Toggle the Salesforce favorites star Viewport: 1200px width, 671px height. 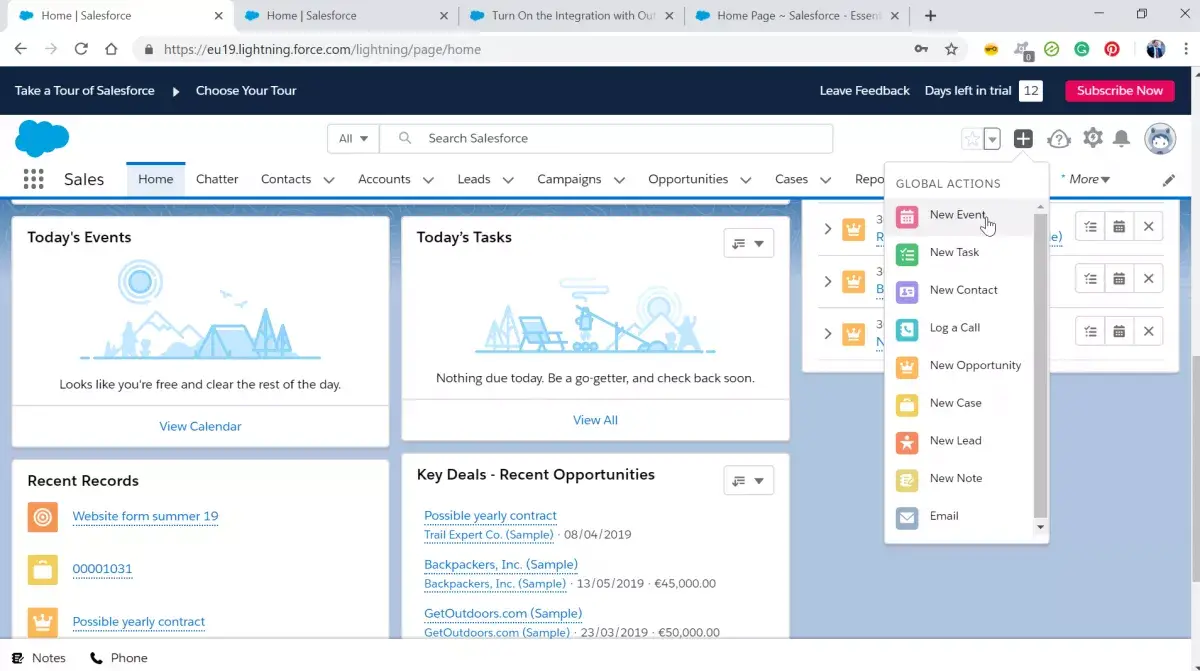[971, 140]
